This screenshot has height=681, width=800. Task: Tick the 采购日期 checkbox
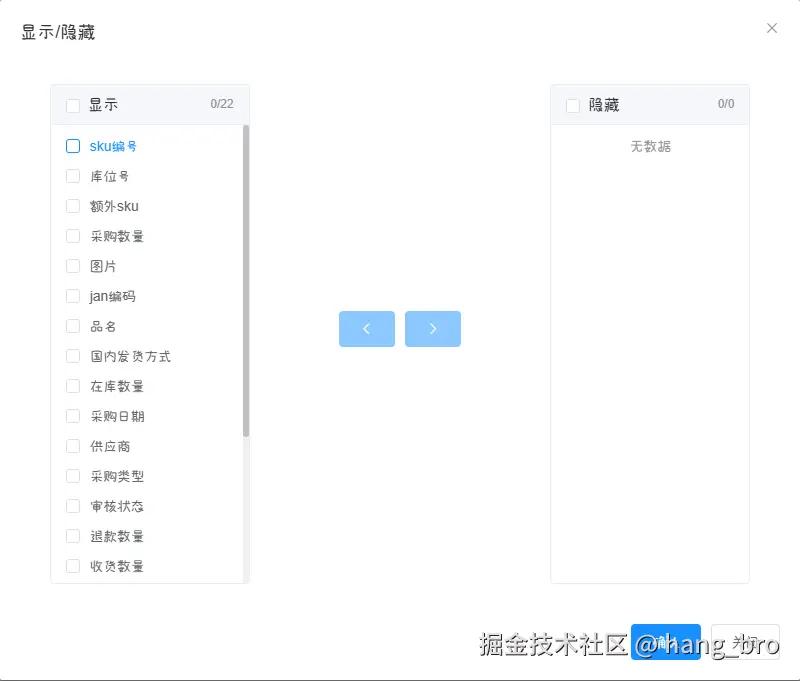[x=73, y=416]
